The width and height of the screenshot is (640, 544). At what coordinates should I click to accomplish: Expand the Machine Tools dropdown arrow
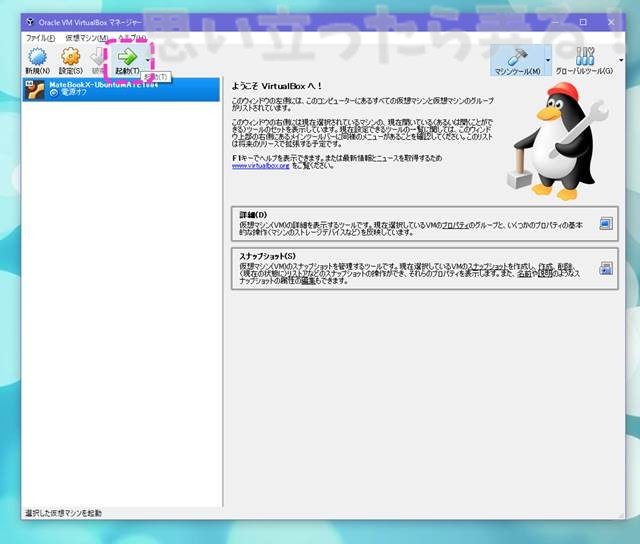coord(548,60)
